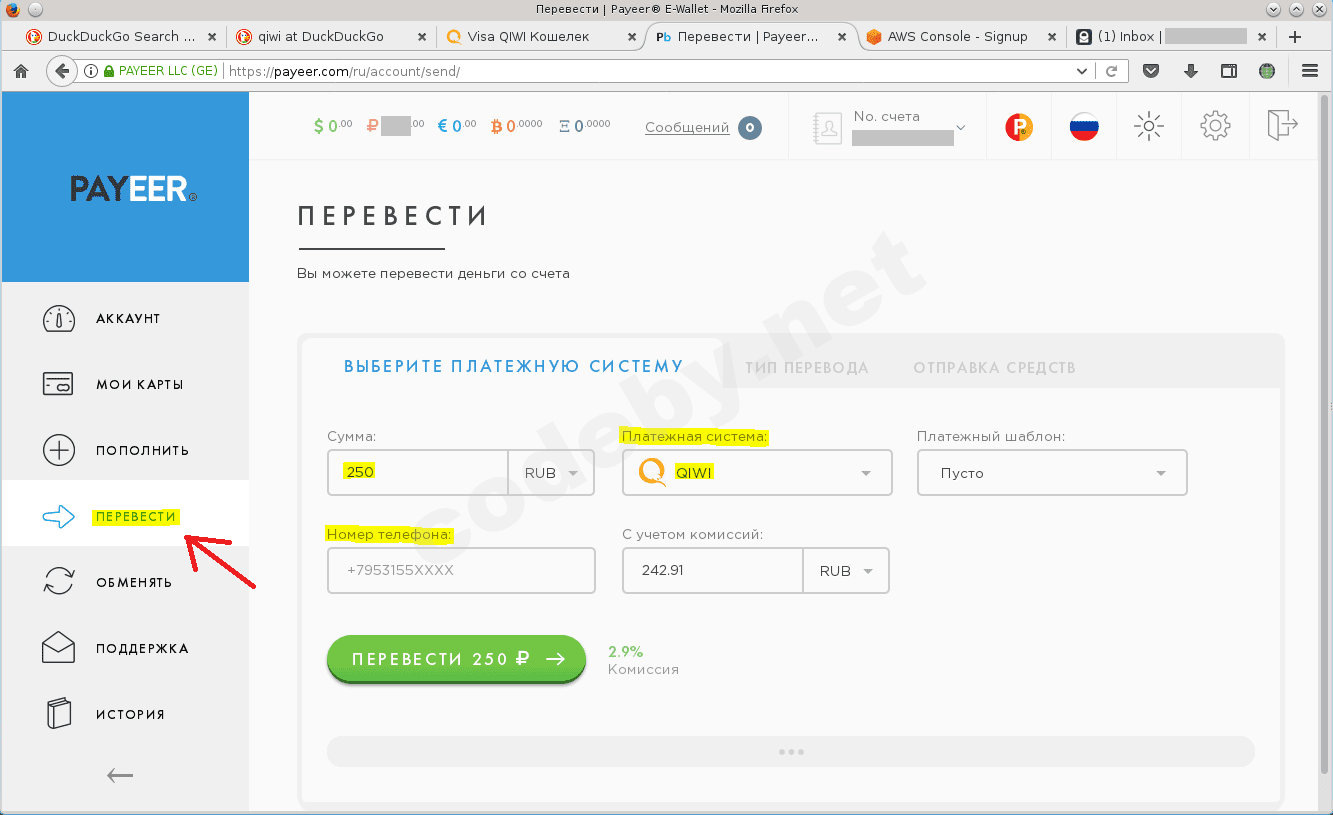This screenshot has width=1333, height=815.
Task: Click the euro balance indicator
Action: pyautogui.click(x=457, y=127)
